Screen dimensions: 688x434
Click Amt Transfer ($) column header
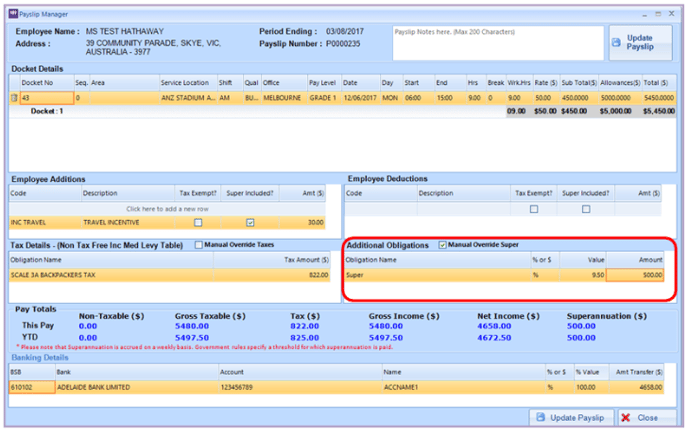636,372
